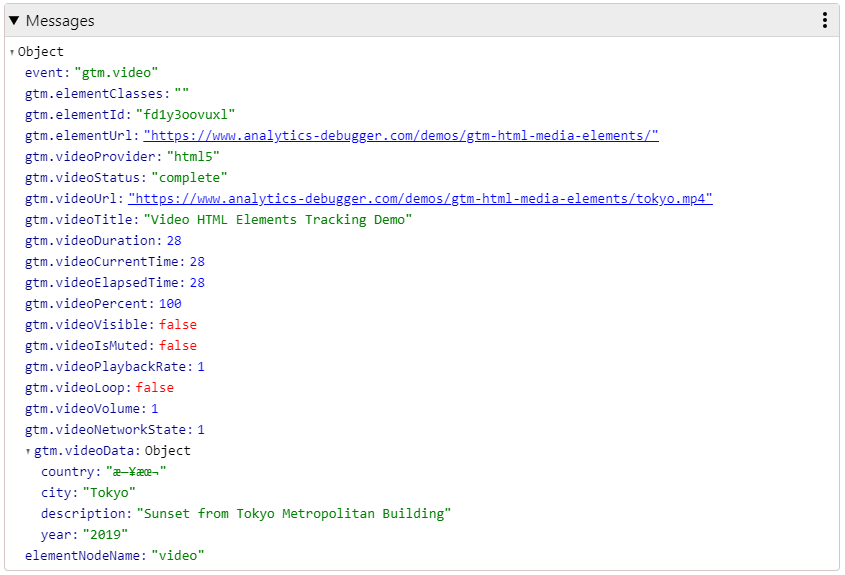845x575 pixels.
Task: Select the gtm.videoLoop false value
Action: click(154, 388)
